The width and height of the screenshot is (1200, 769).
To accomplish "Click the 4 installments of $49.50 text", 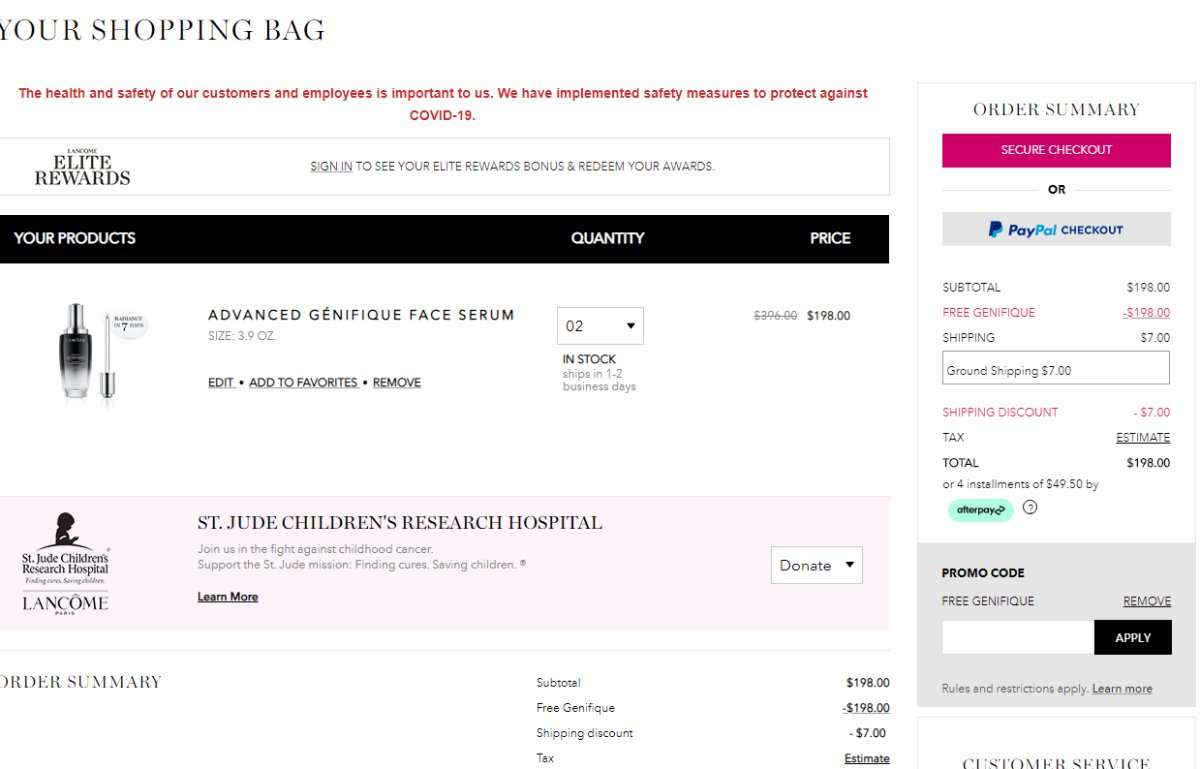I will click(x=1020, y=484).
